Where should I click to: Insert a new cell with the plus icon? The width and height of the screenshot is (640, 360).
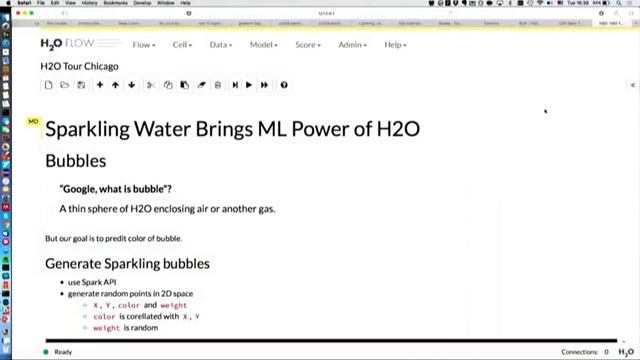pos(100,85)
